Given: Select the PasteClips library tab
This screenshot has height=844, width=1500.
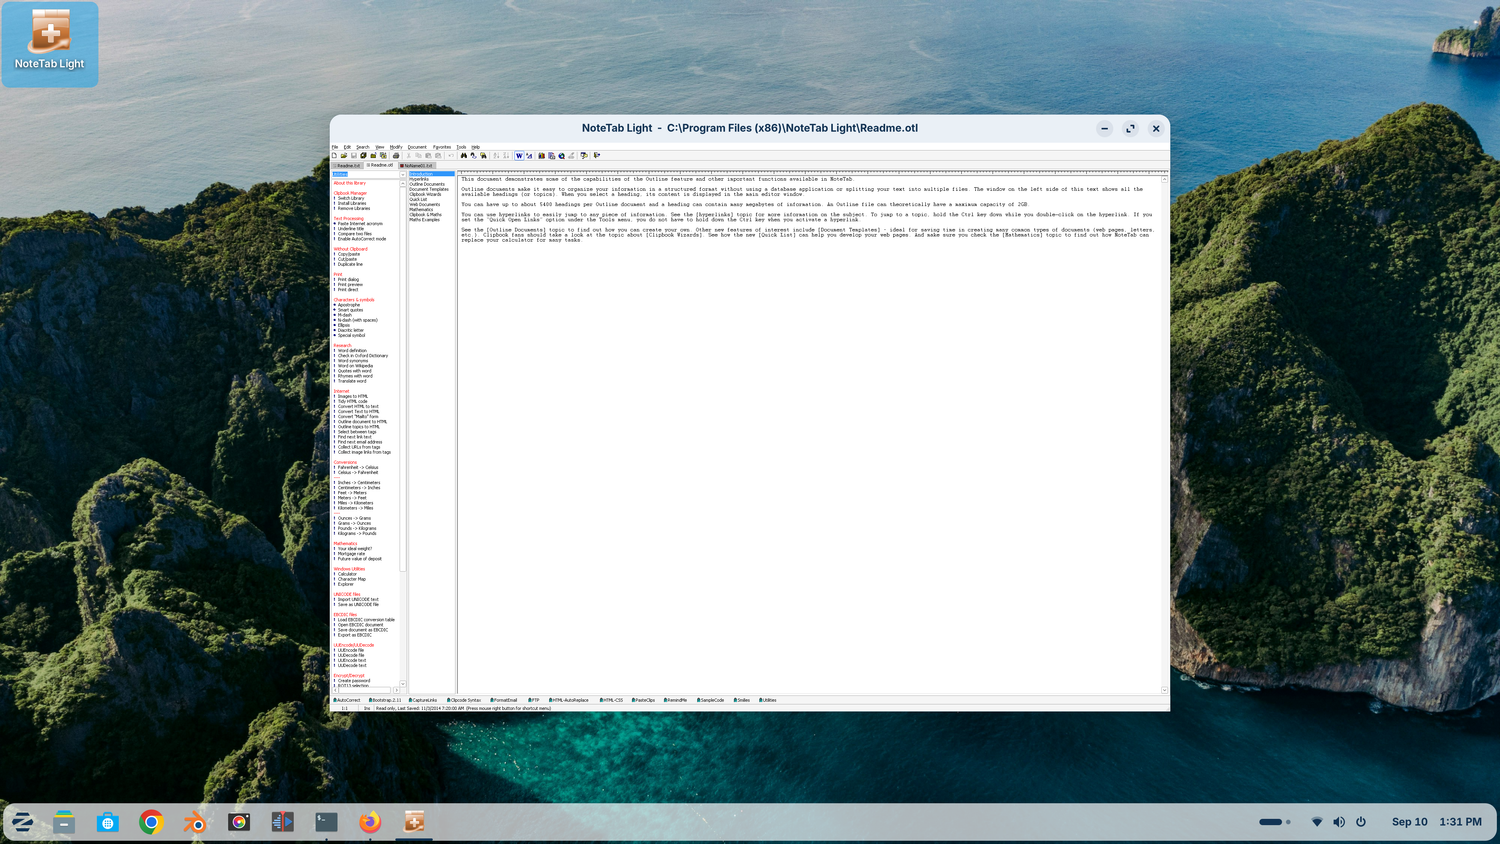Looking at the screenshot, I should (x=645, y=700).
